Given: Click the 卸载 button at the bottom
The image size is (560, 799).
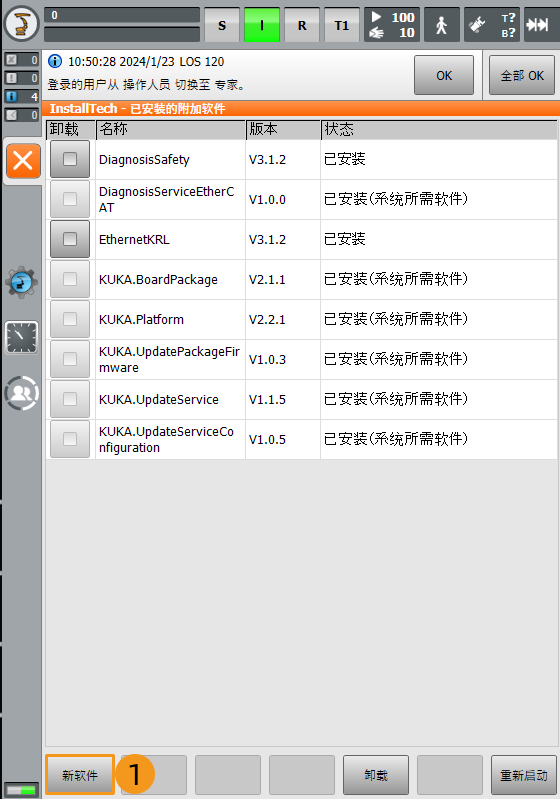Looking at the screenshot, I should pos(376,775).
